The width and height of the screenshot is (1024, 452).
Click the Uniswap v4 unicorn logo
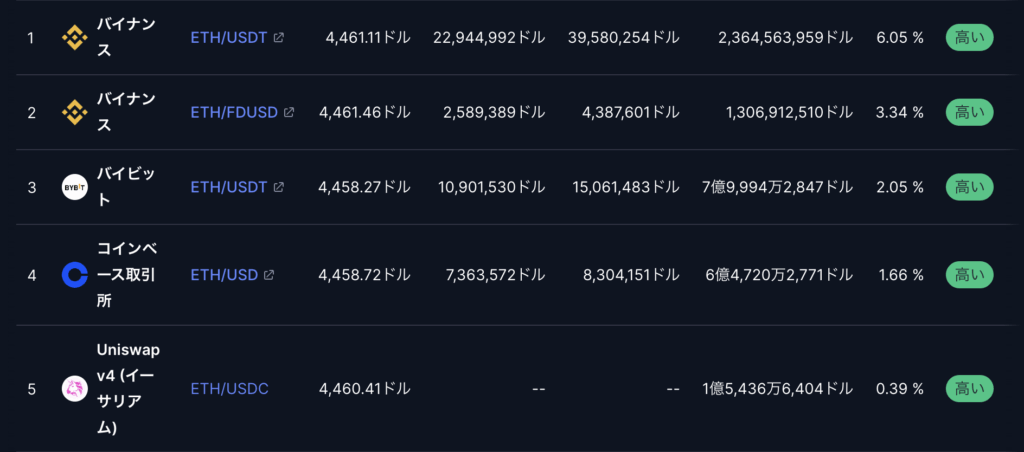coord(74,389)
